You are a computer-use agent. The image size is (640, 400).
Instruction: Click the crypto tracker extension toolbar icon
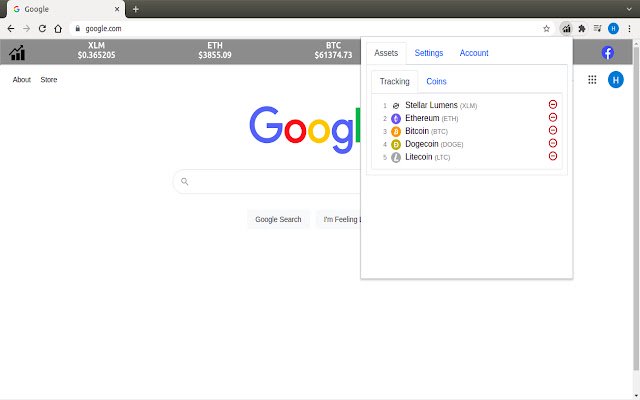coord(566,29)
